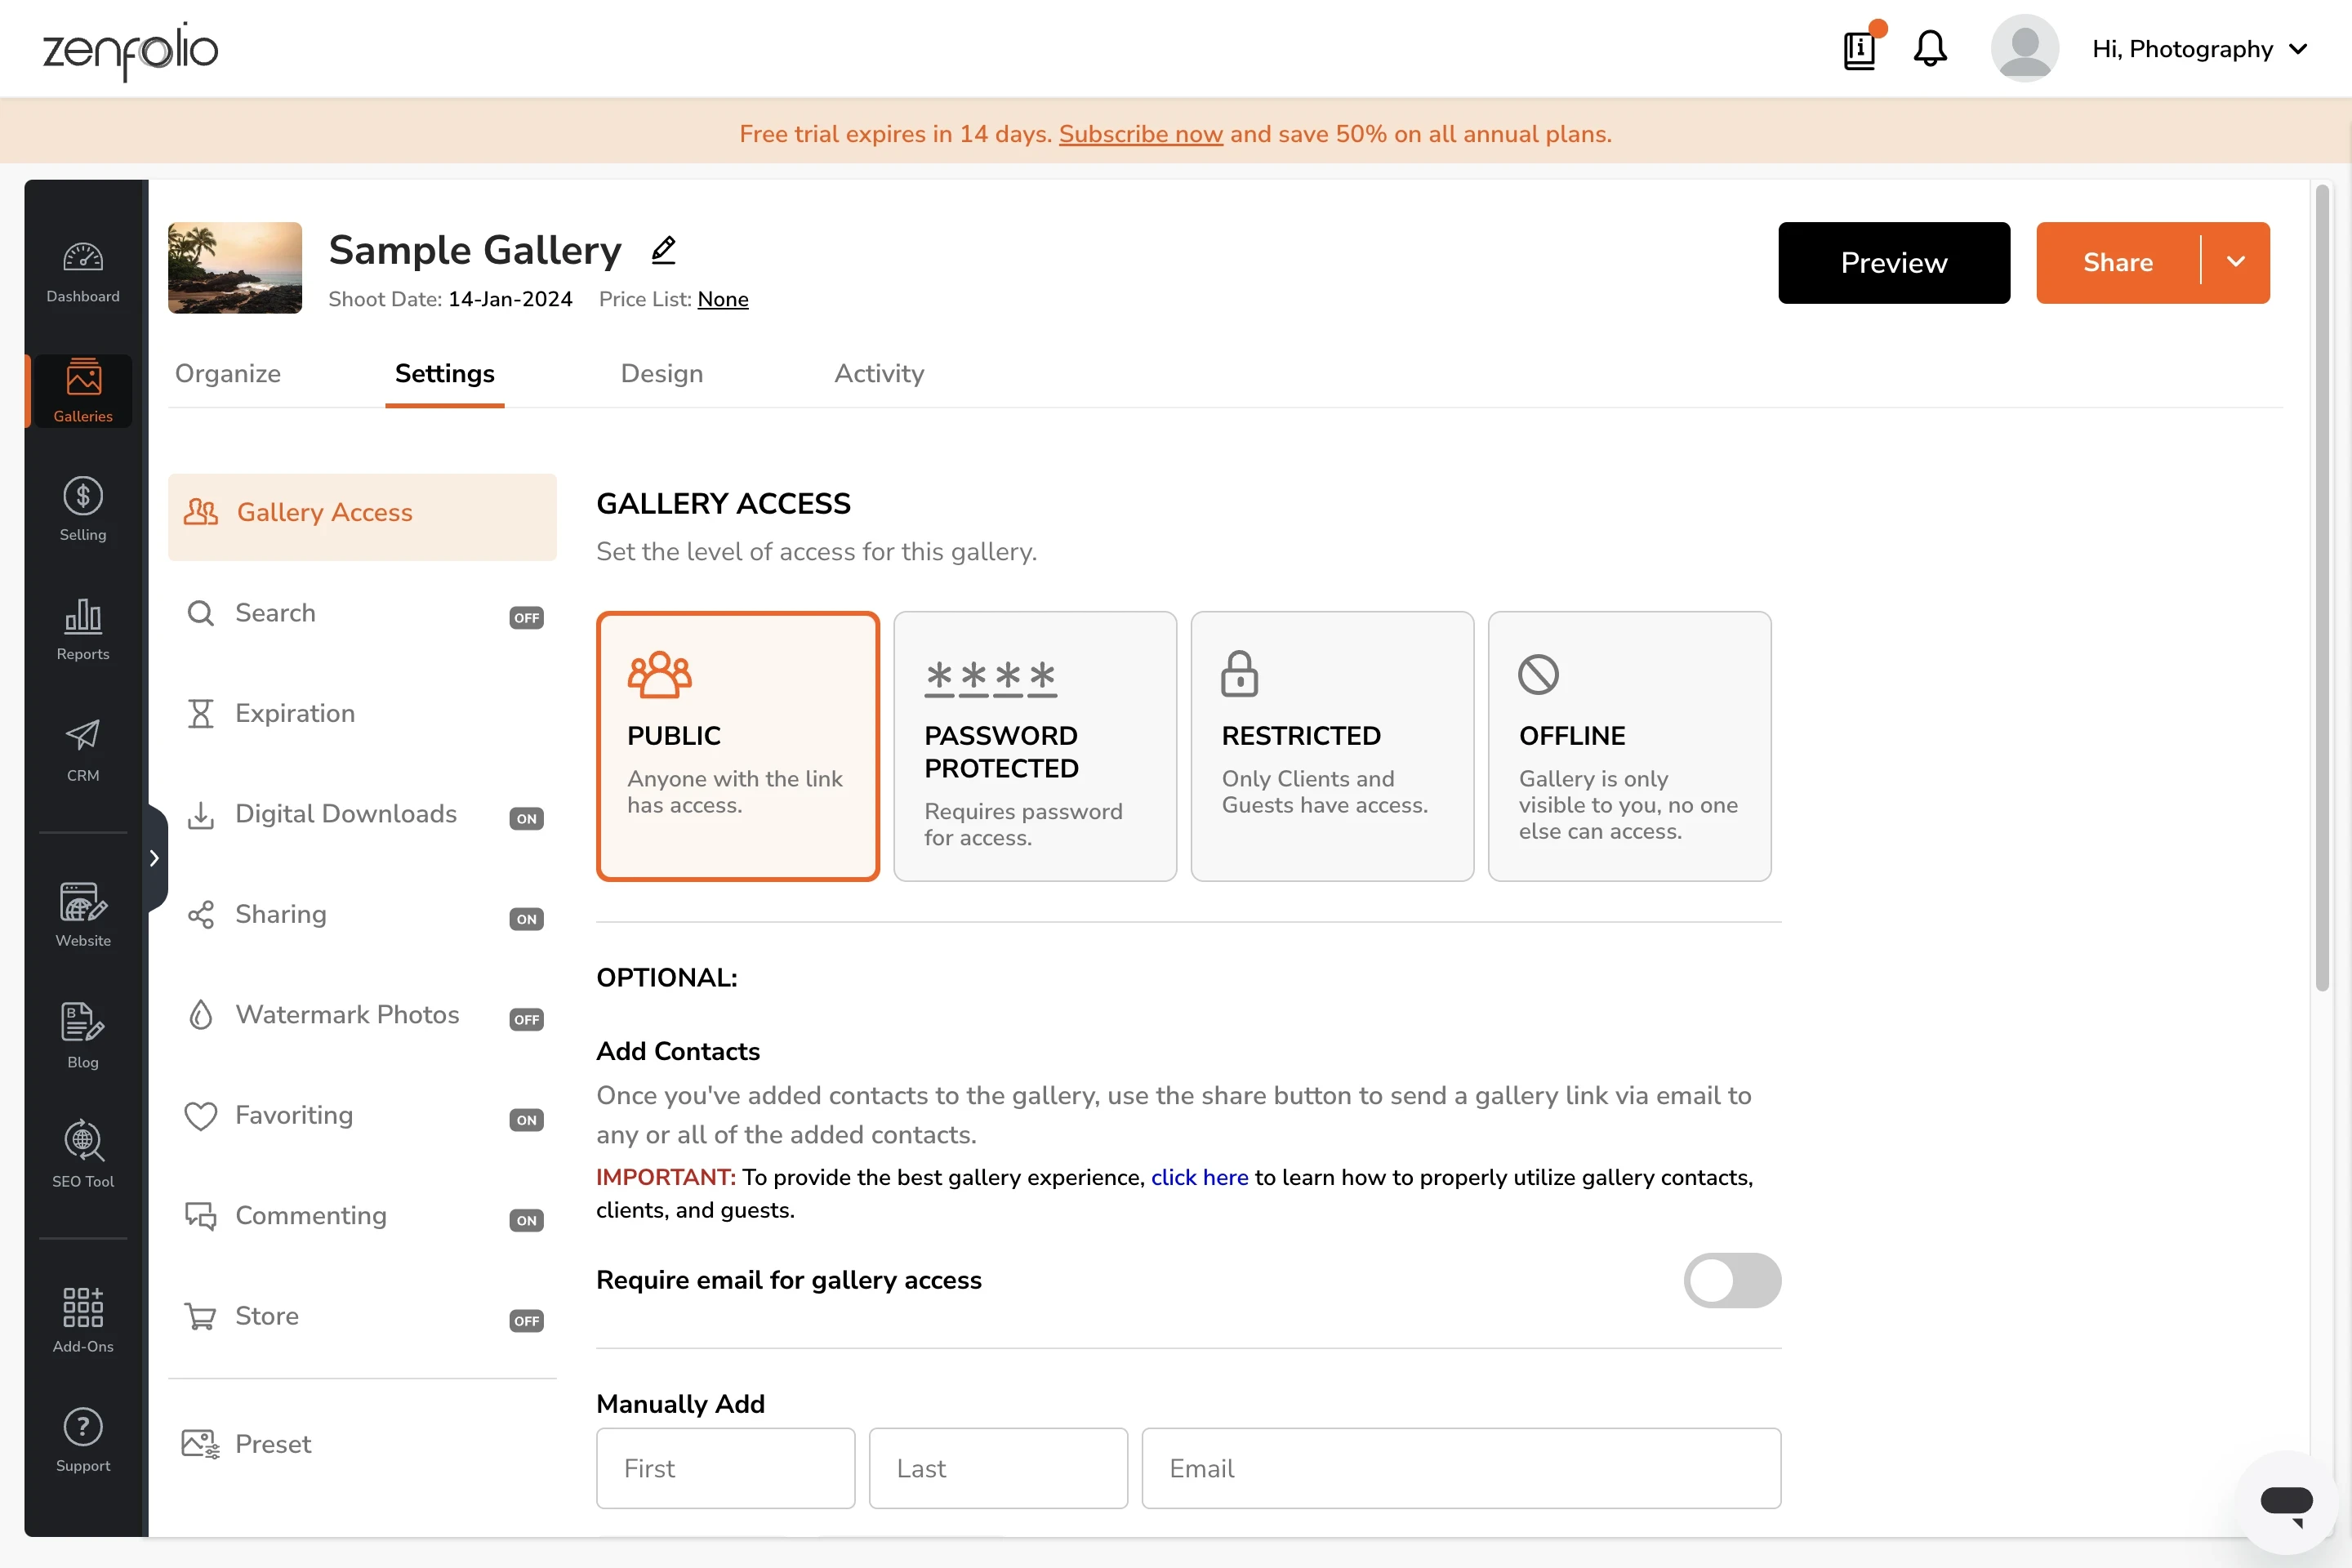The width and height of the screenshot is (2352, 1568).
Task: Open the Dashboard panel
Action: click(82, 272)
